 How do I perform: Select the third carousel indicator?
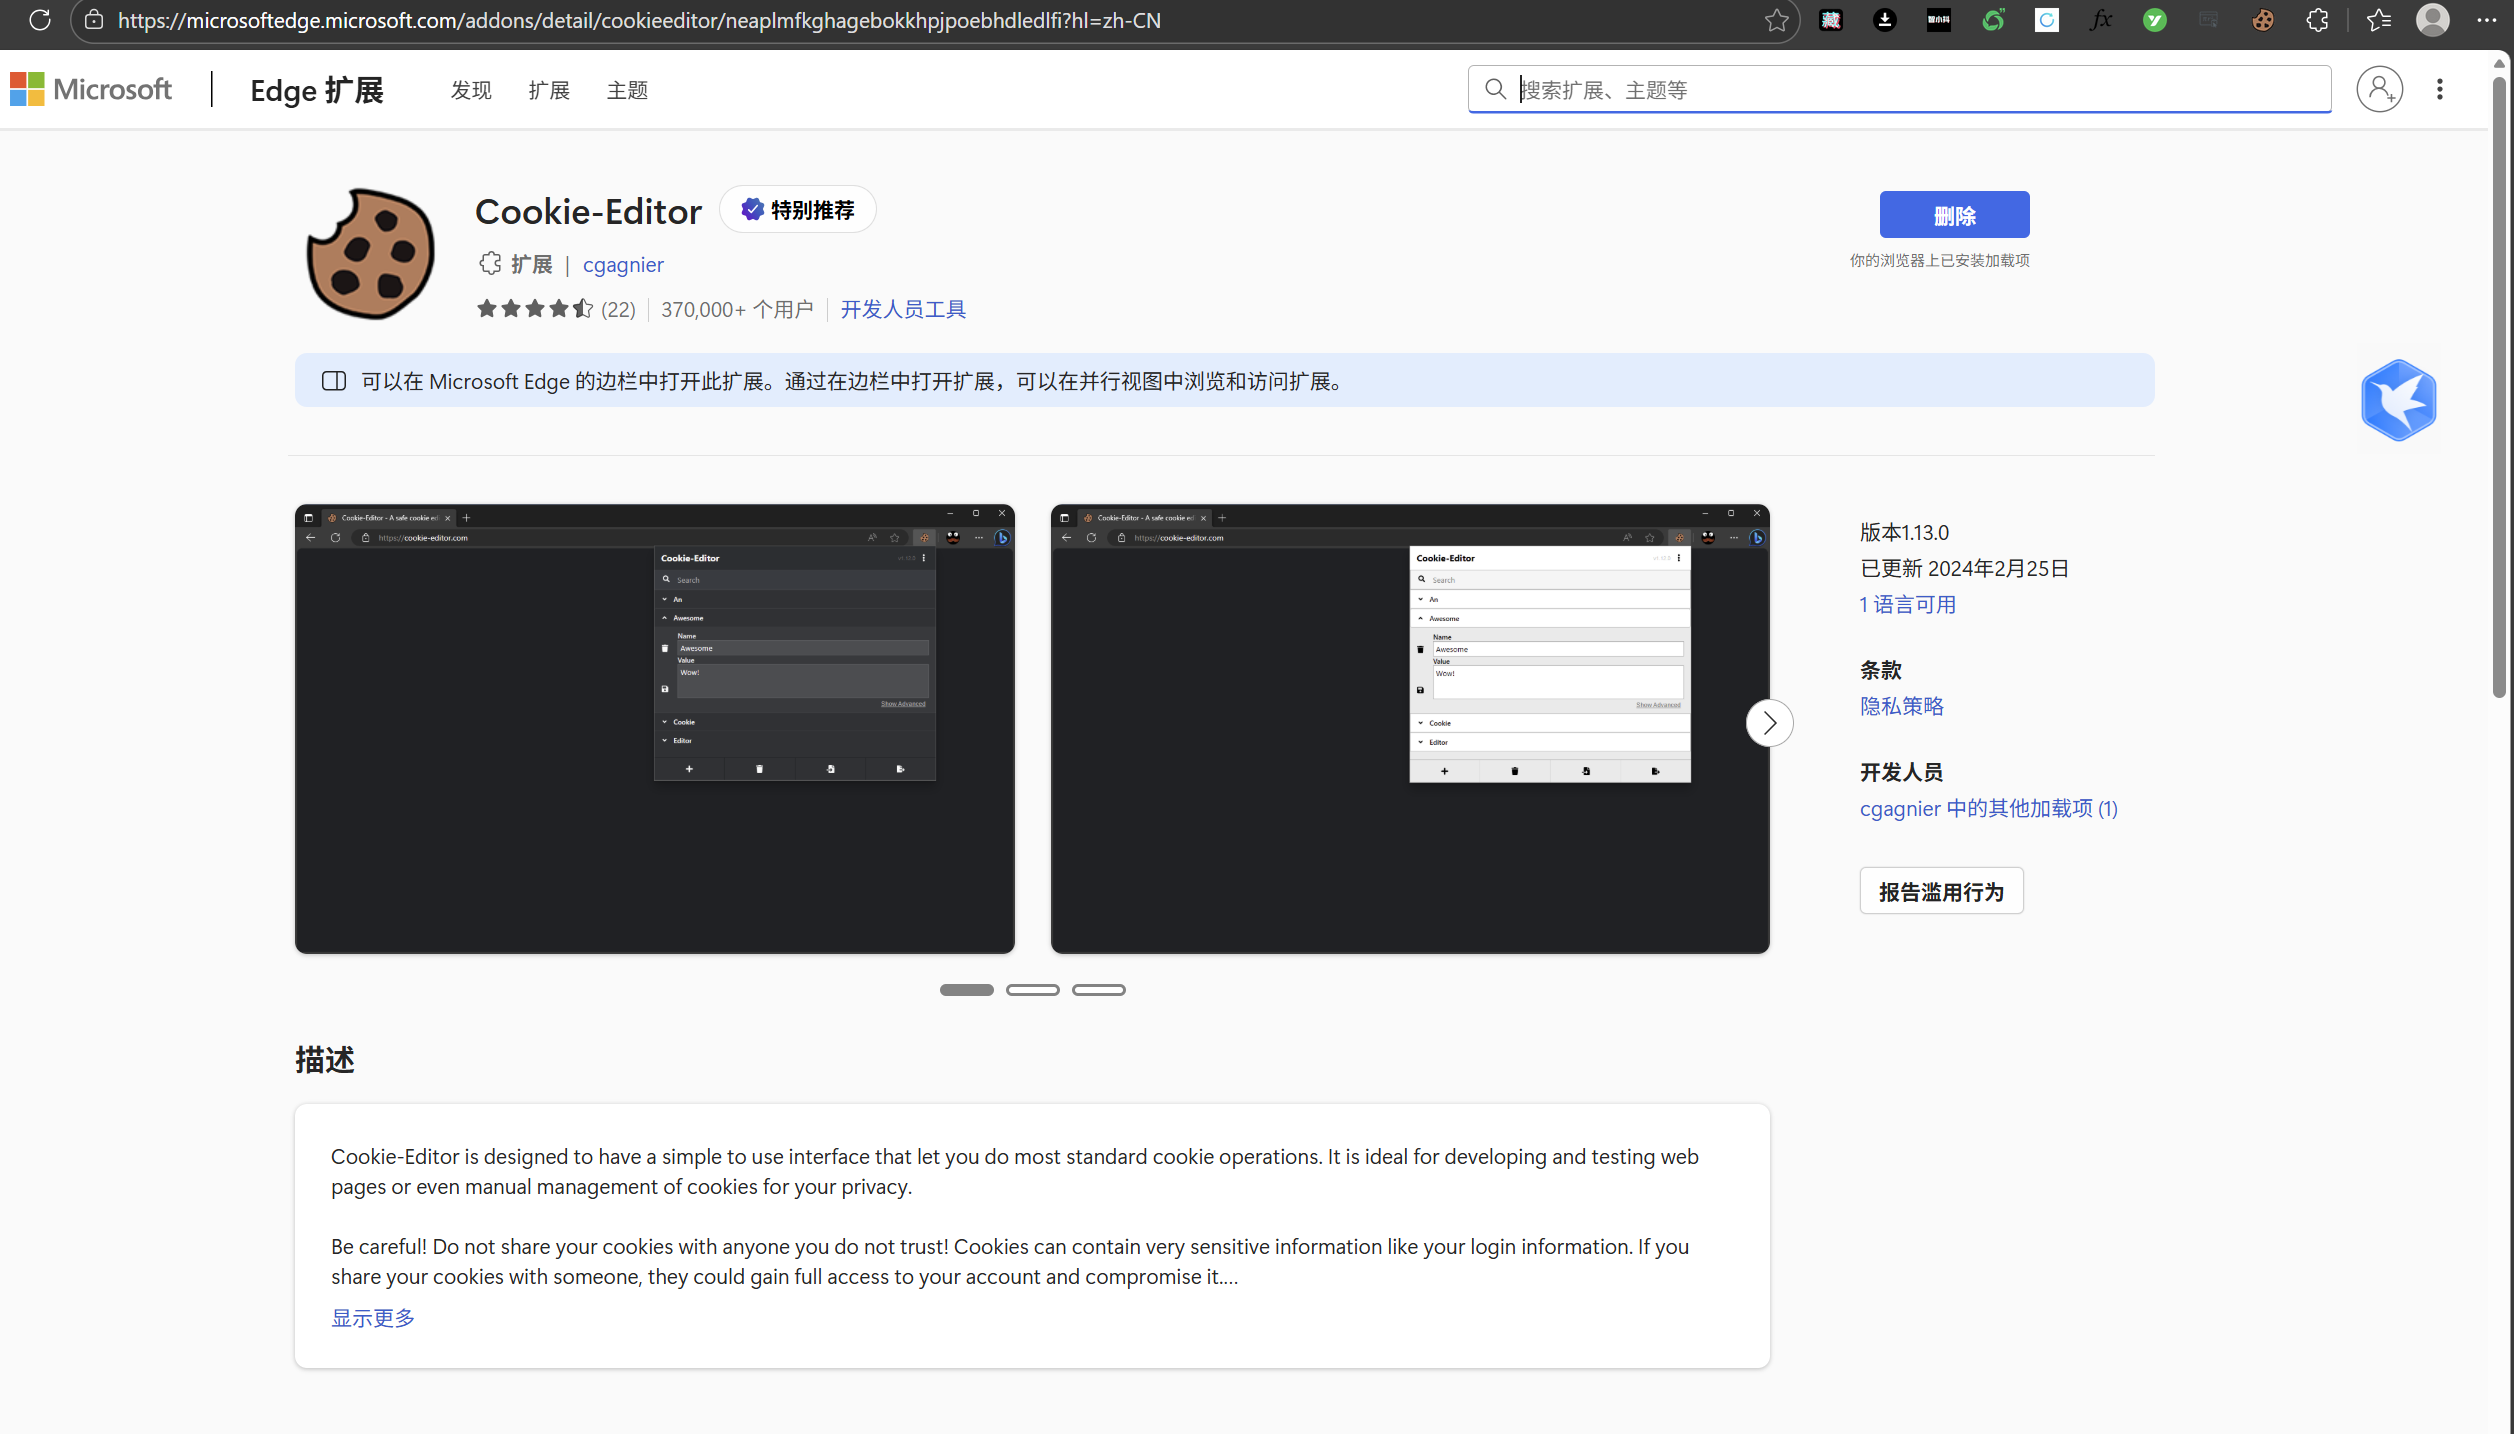1098,990
